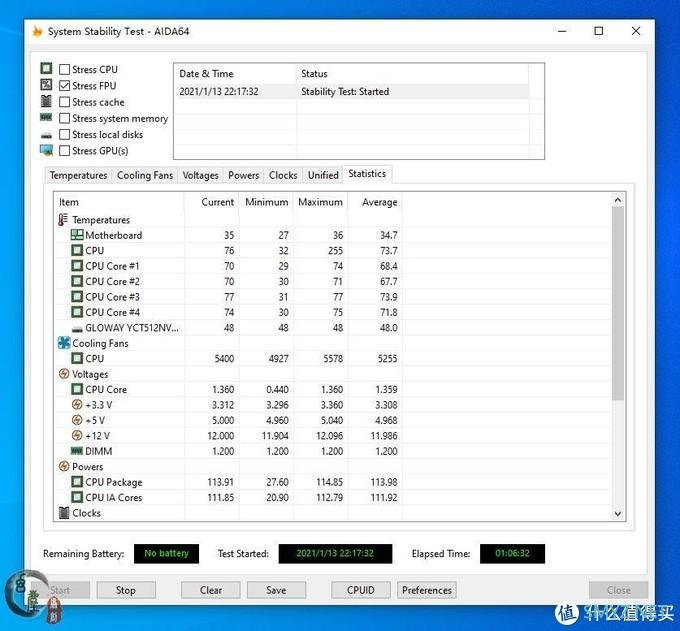Switch to the Cooling Fans tab
Screen dimensions: 680x631
pyautogui.click(x=145, y=175)
